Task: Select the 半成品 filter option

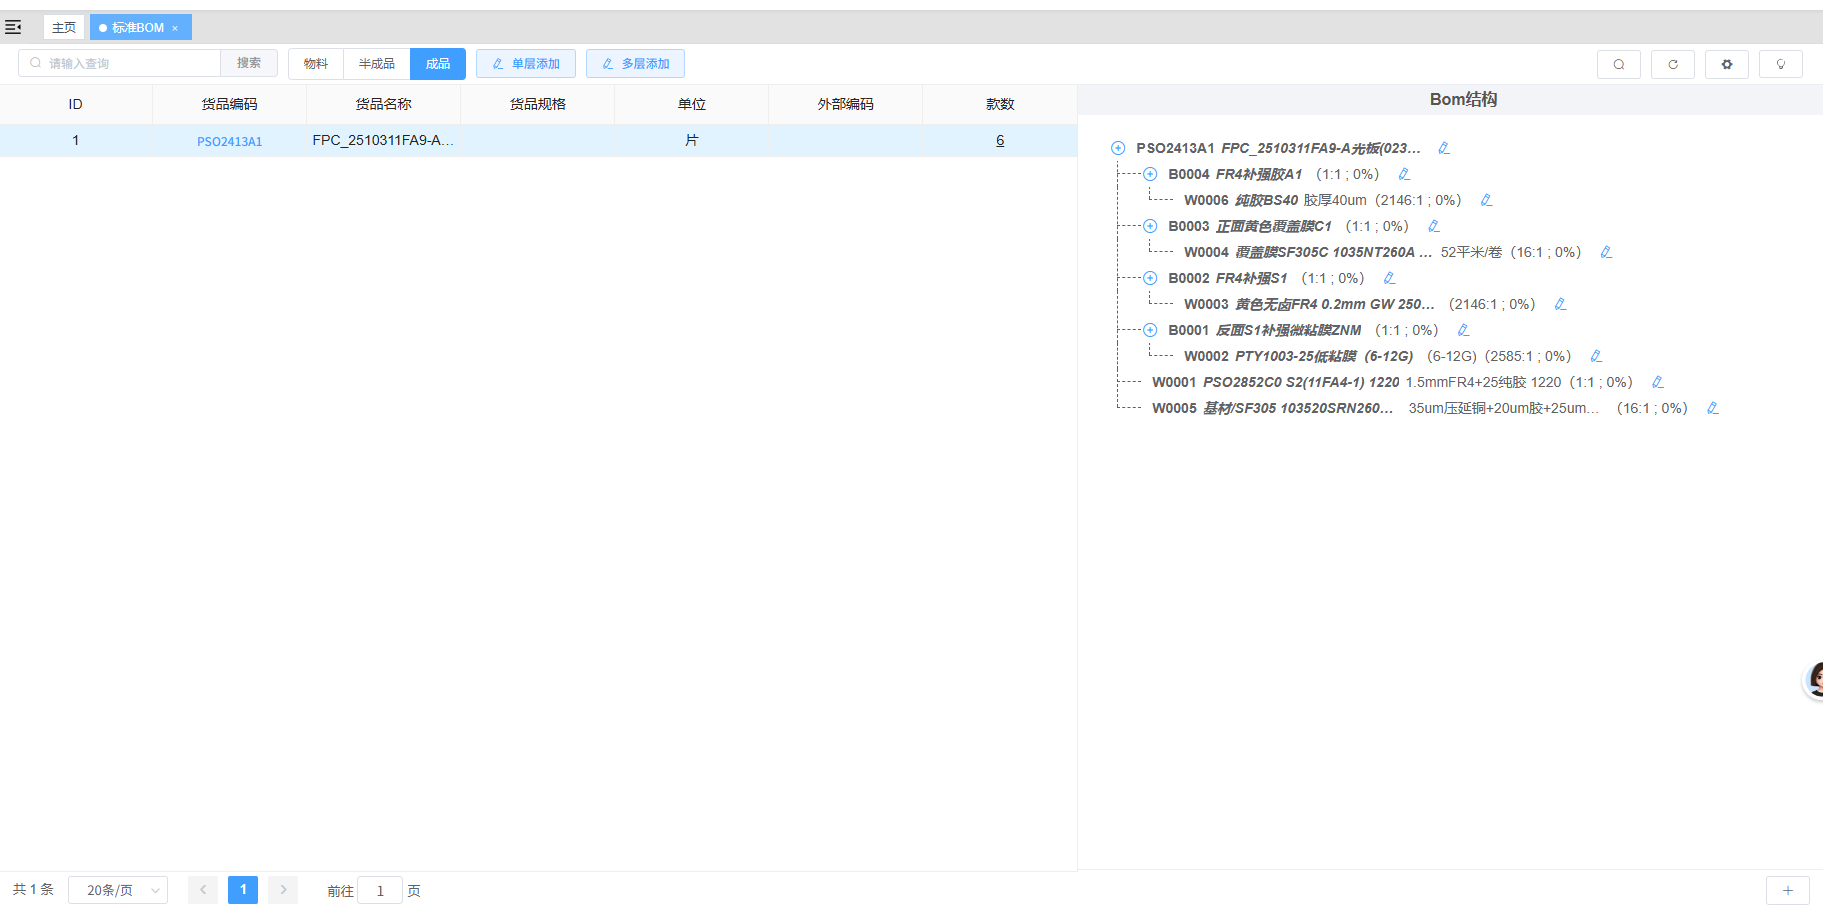Action: pyautogui.click(x=376, y=64)
